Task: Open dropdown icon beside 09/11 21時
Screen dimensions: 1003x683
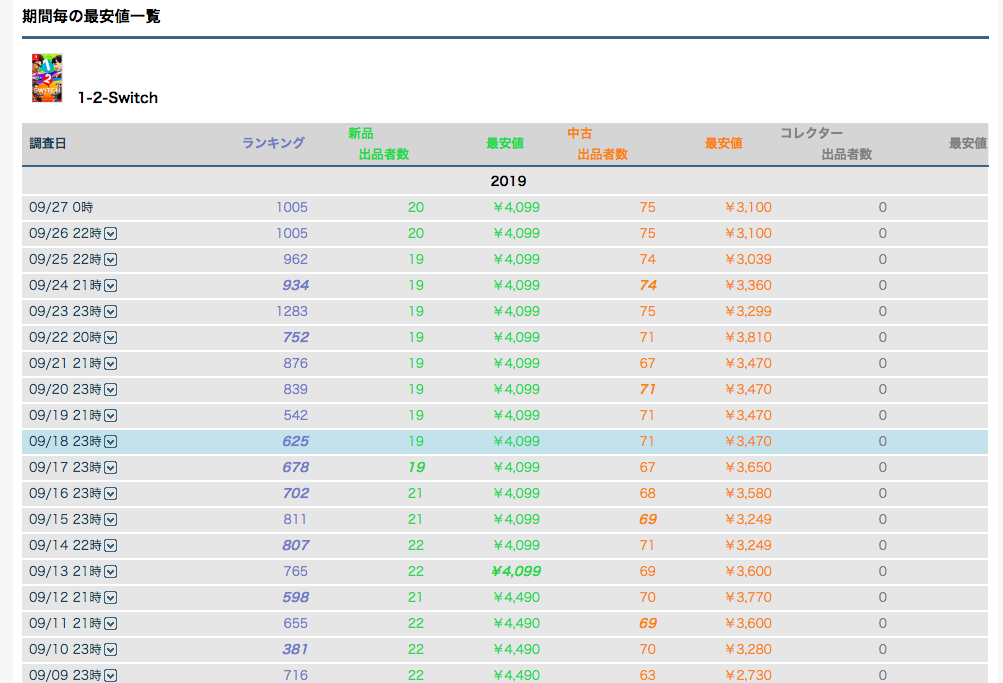Action: click(111, 624)
